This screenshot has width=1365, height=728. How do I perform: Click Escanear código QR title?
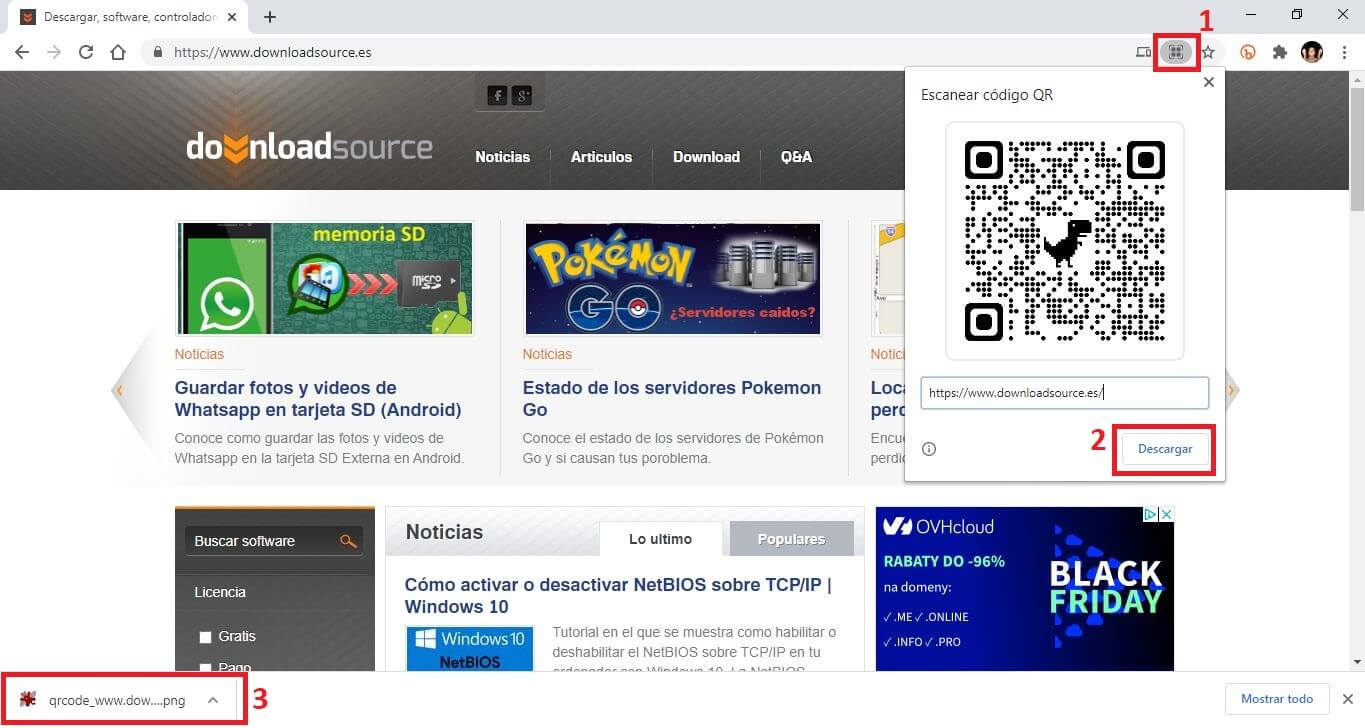pos(986,95)
